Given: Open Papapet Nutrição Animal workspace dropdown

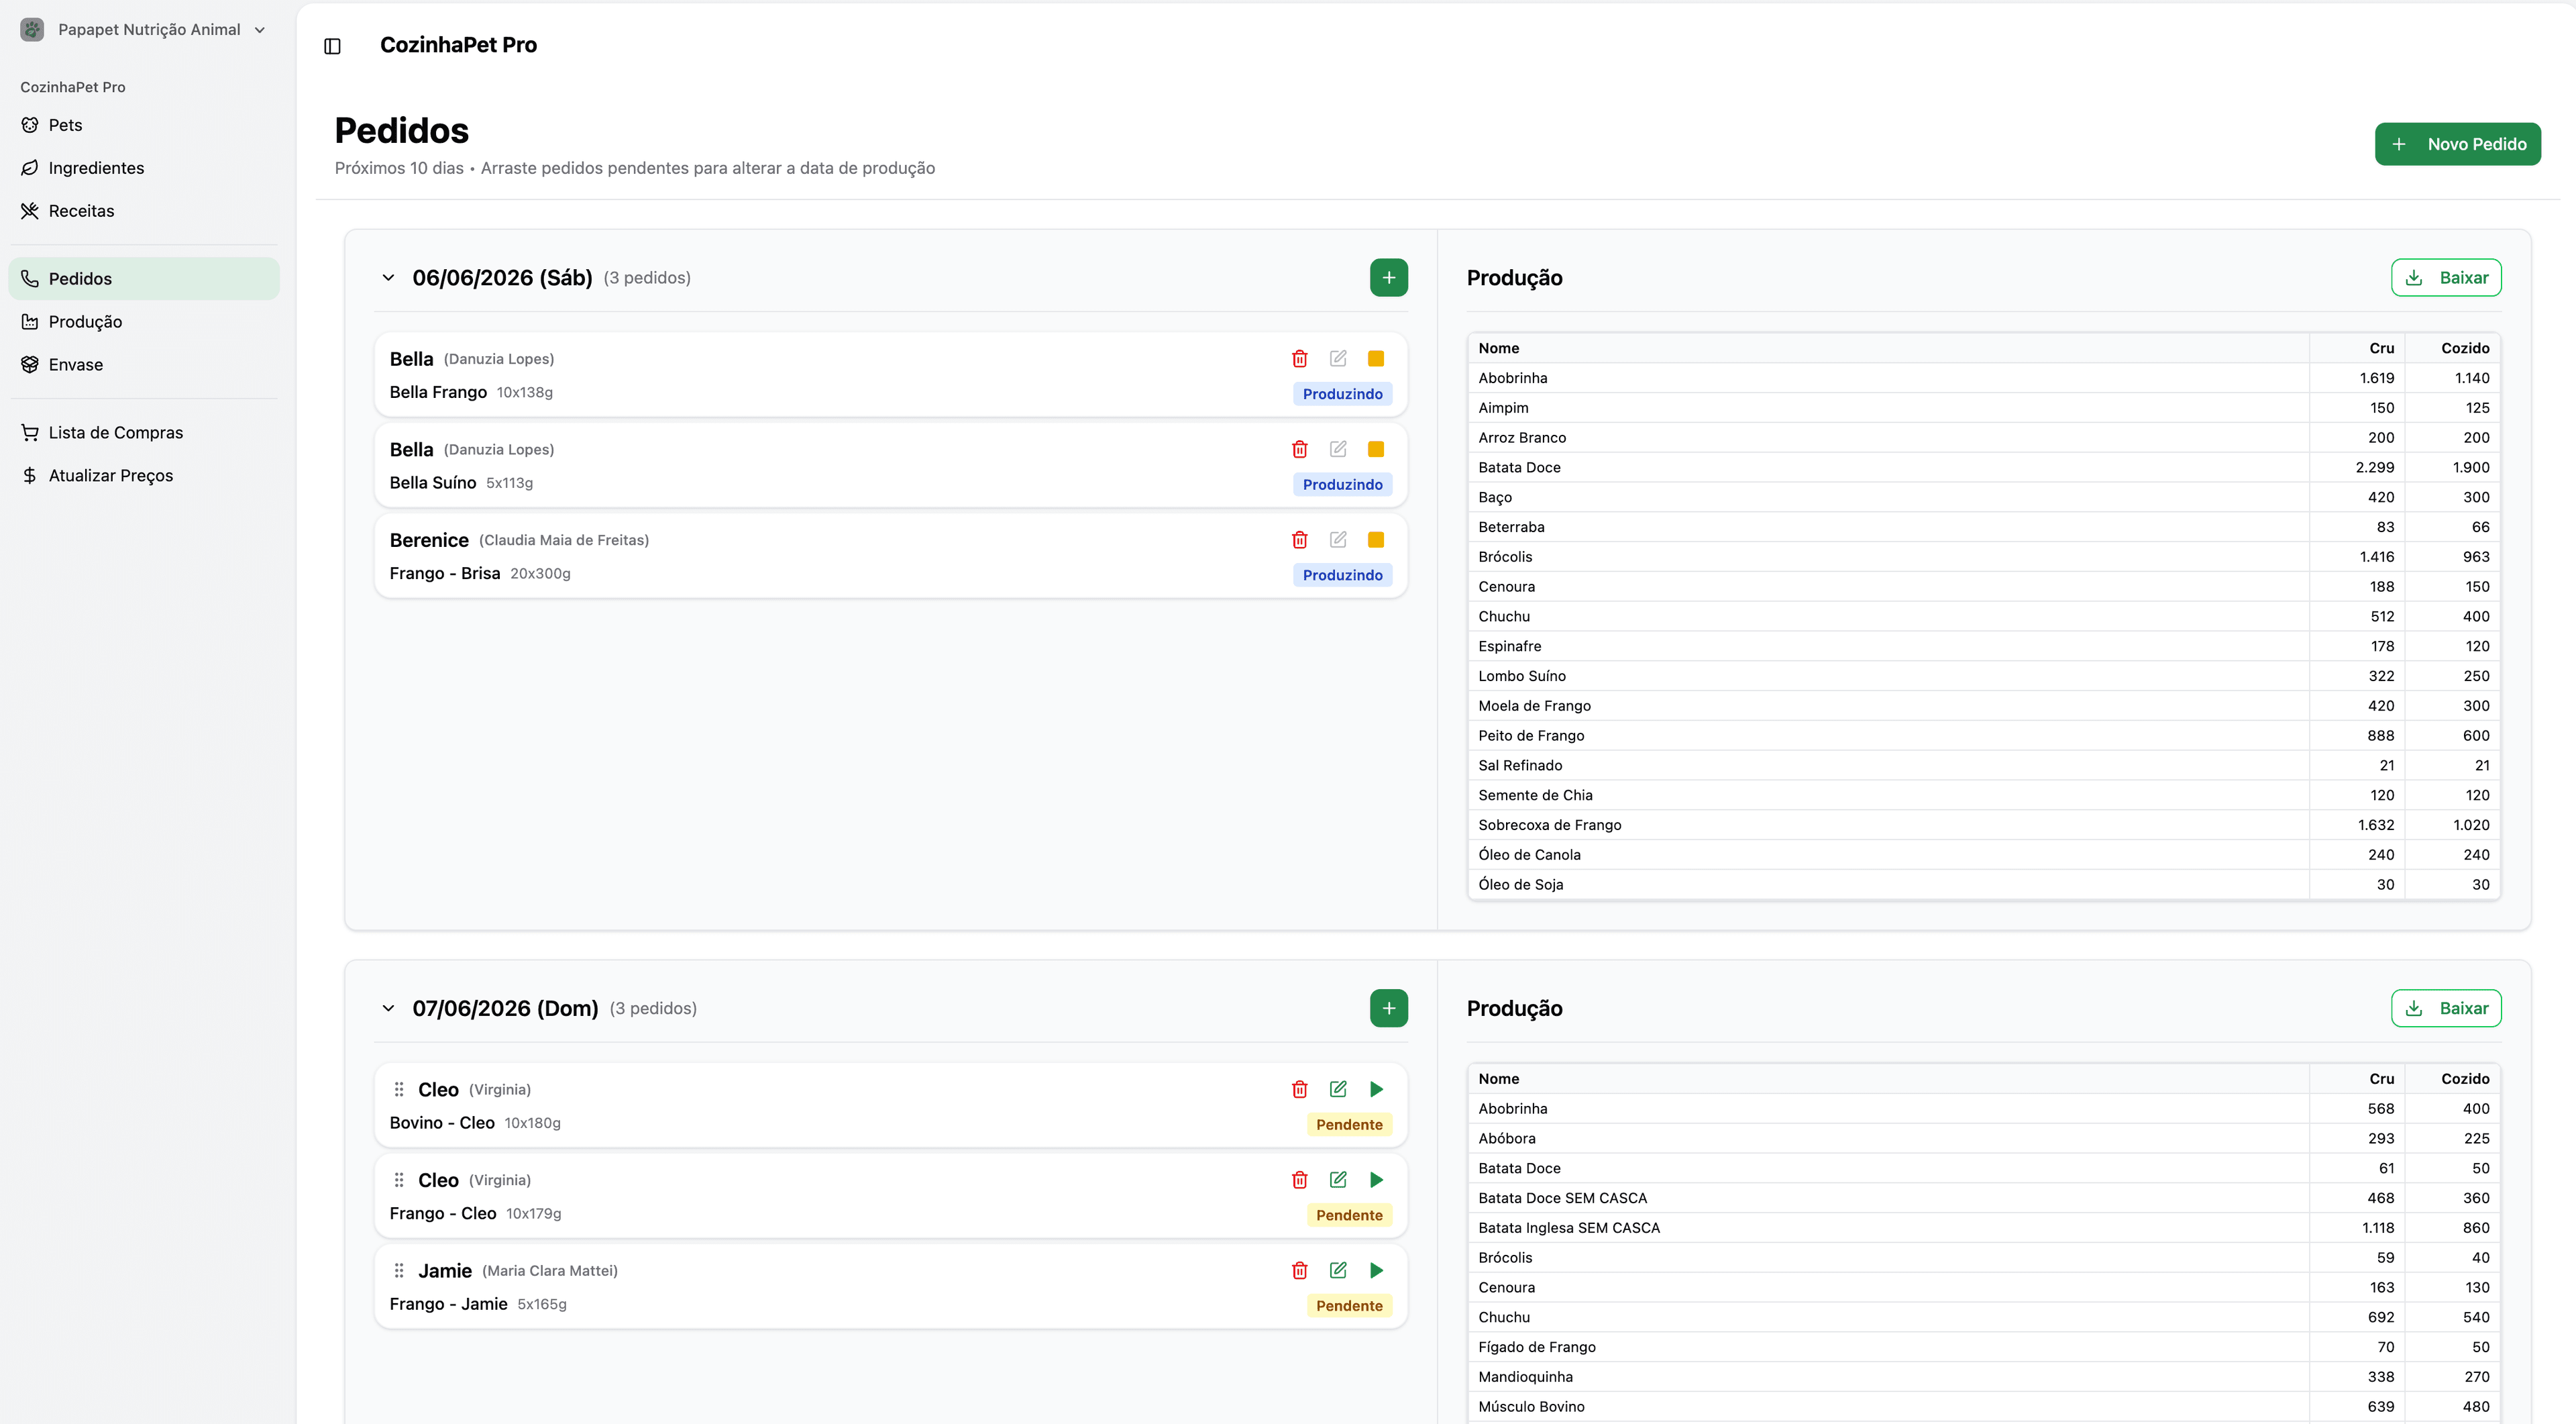Looking at the screenshot, I should 144,30.
